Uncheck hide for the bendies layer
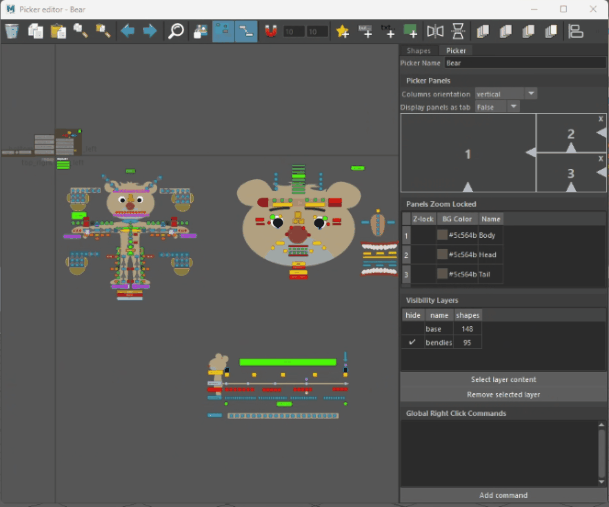 (413, 342)
